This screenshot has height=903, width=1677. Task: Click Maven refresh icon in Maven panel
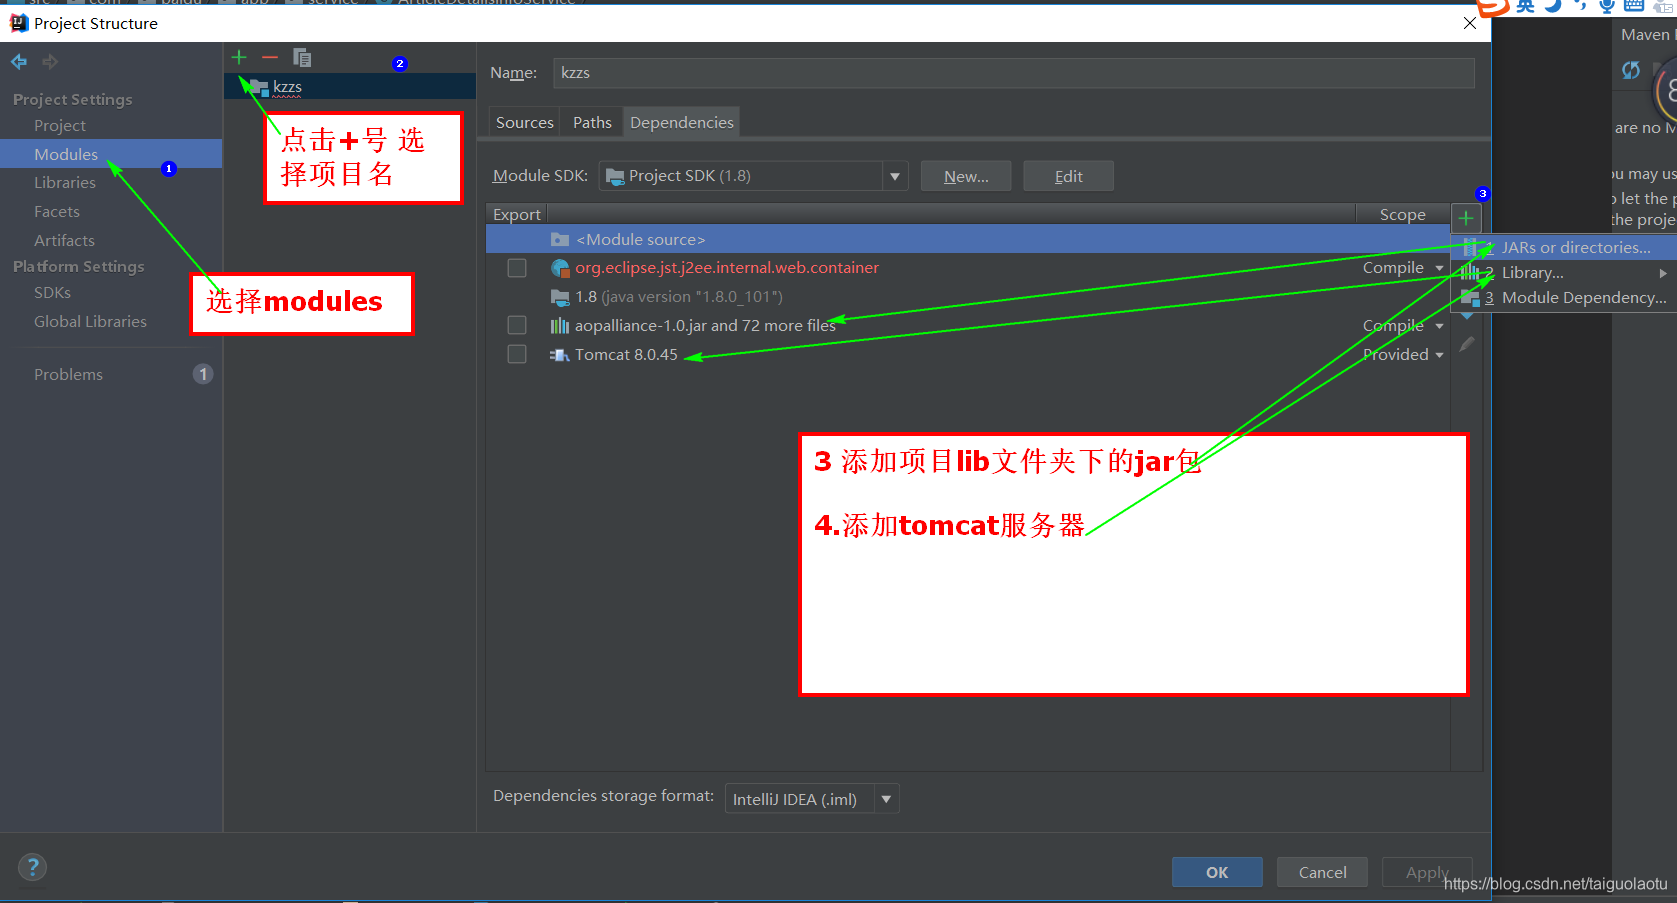tap(1631, 70)
